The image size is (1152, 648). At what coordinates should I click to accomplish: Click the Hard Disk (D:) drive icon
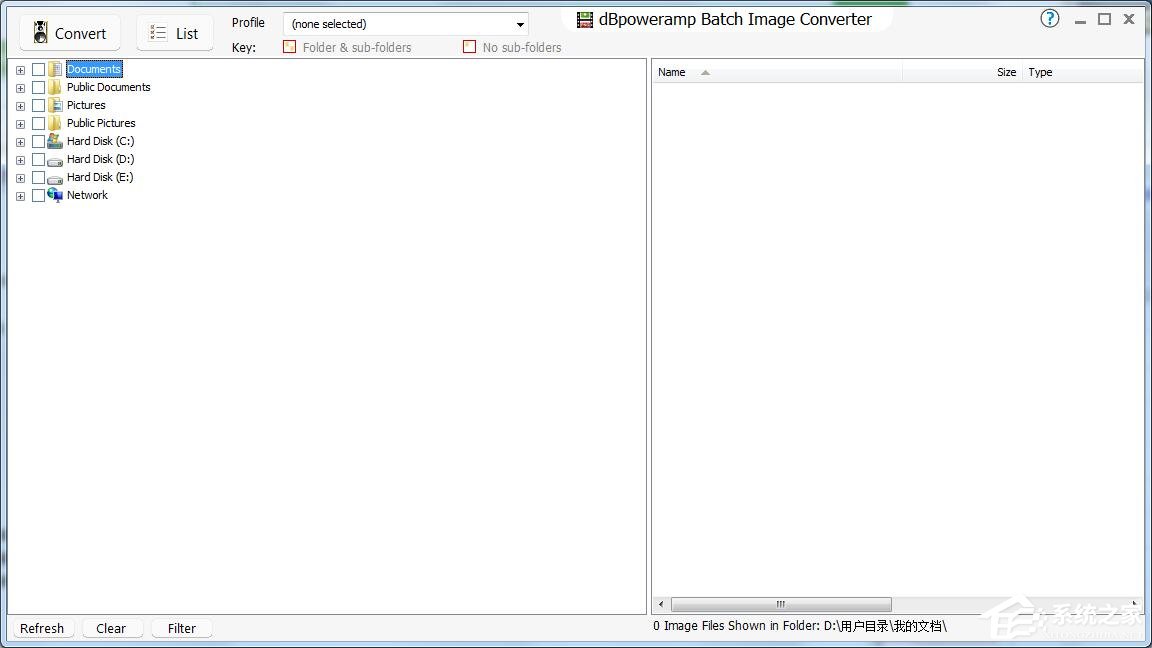coord(55,160)
